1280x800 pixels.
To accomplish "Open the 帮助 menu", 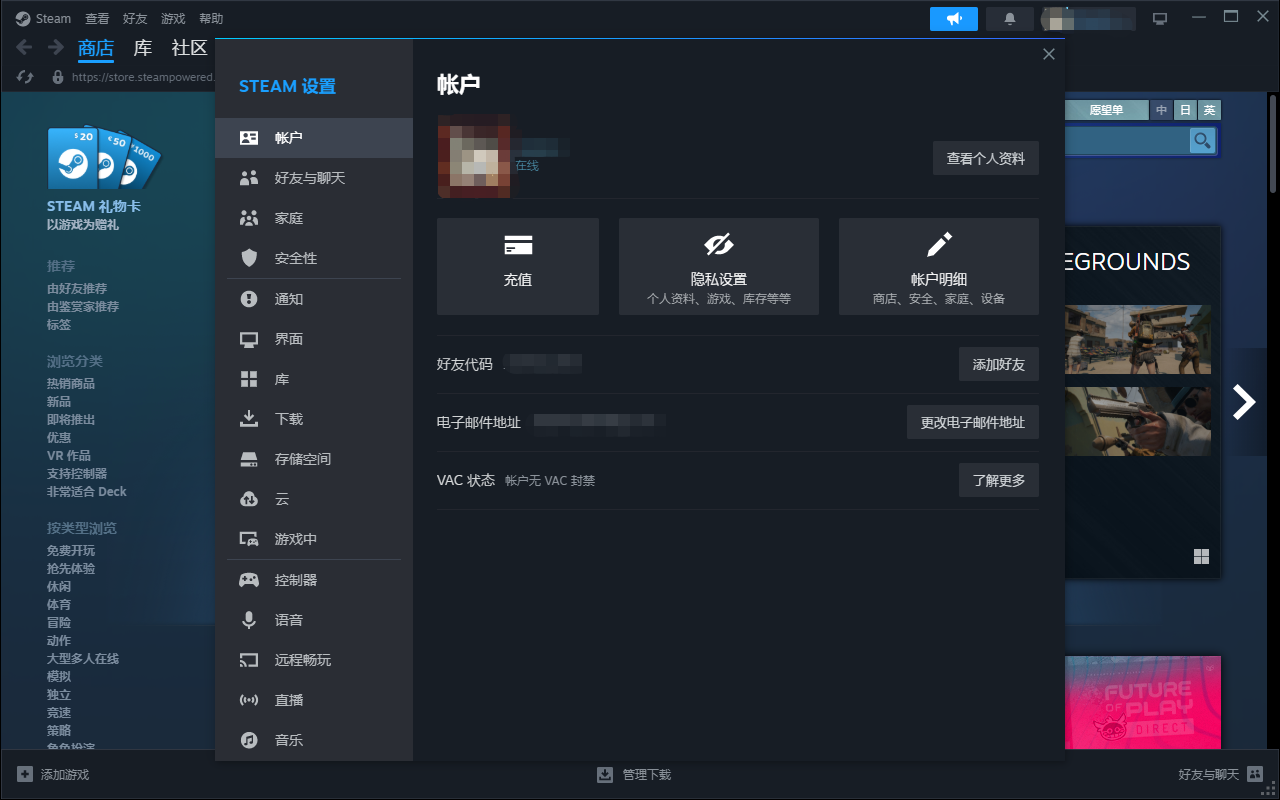I will click(211, 18).
